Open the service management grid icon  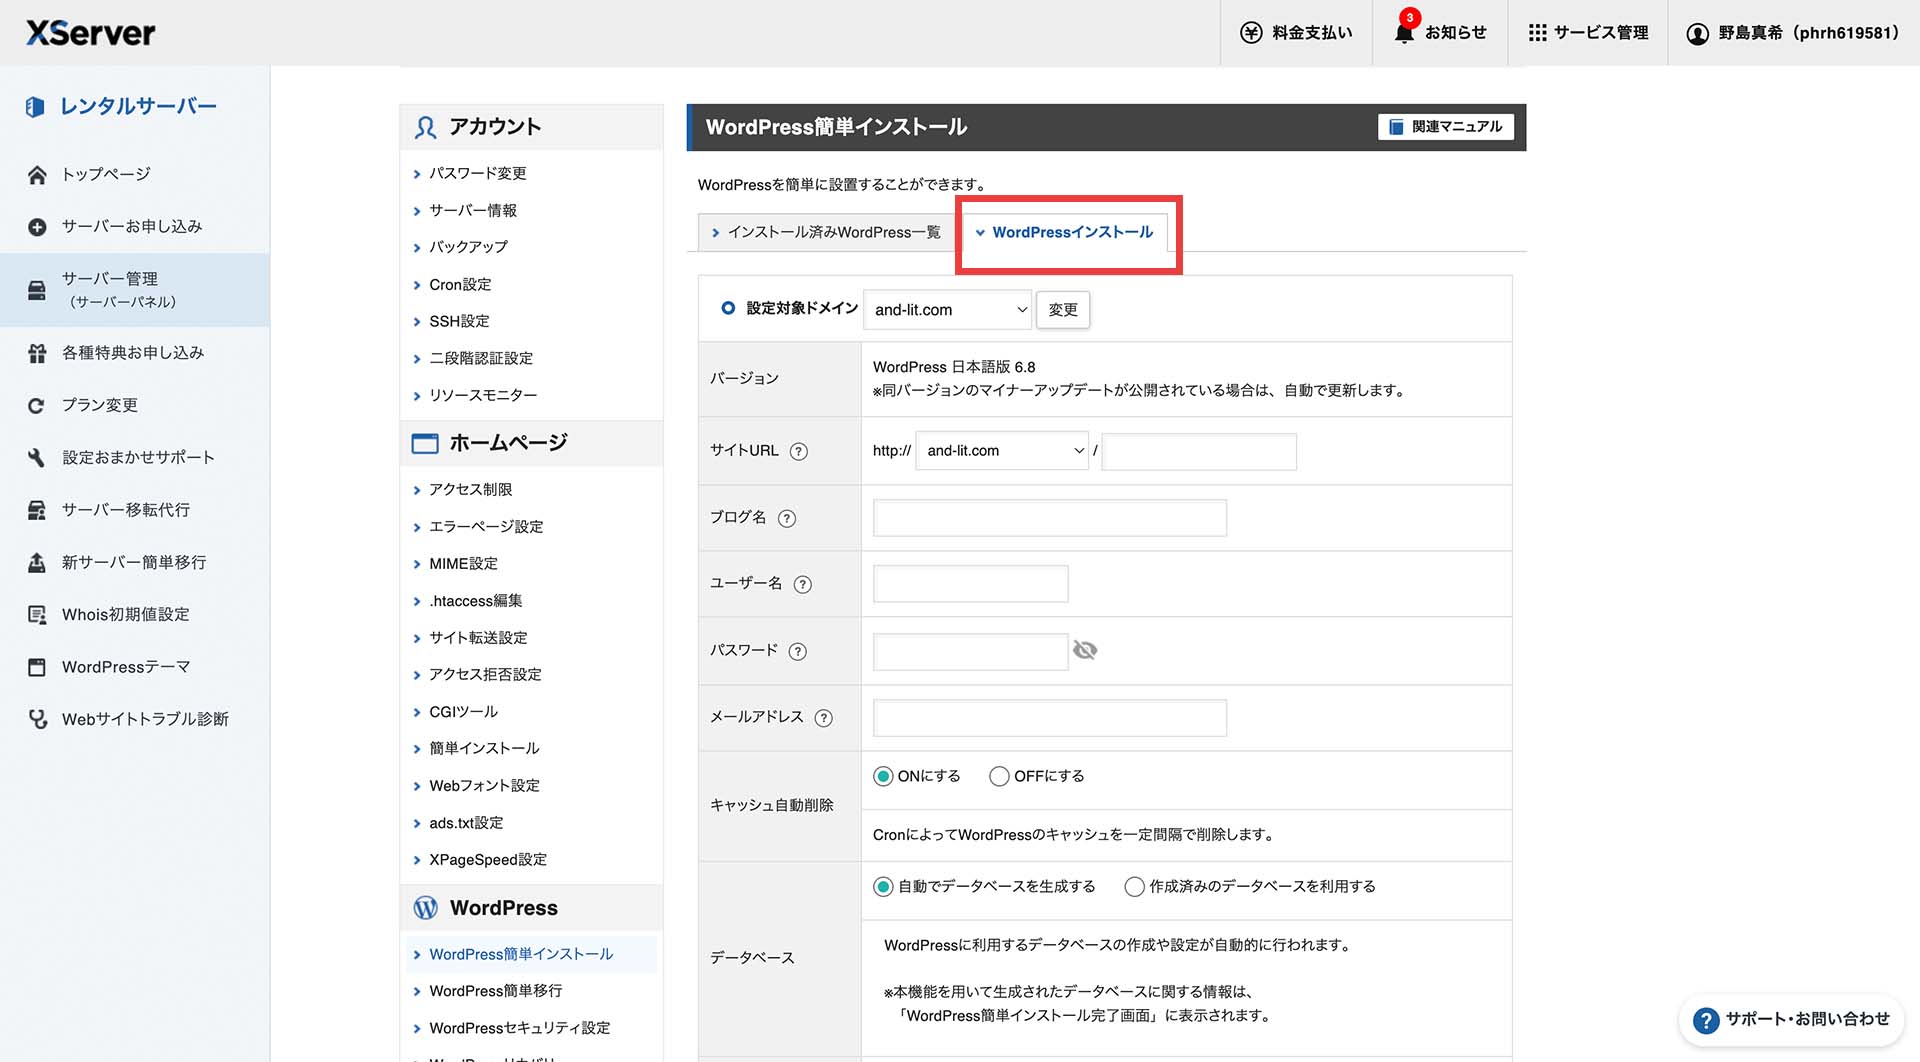click(1537, 33)
